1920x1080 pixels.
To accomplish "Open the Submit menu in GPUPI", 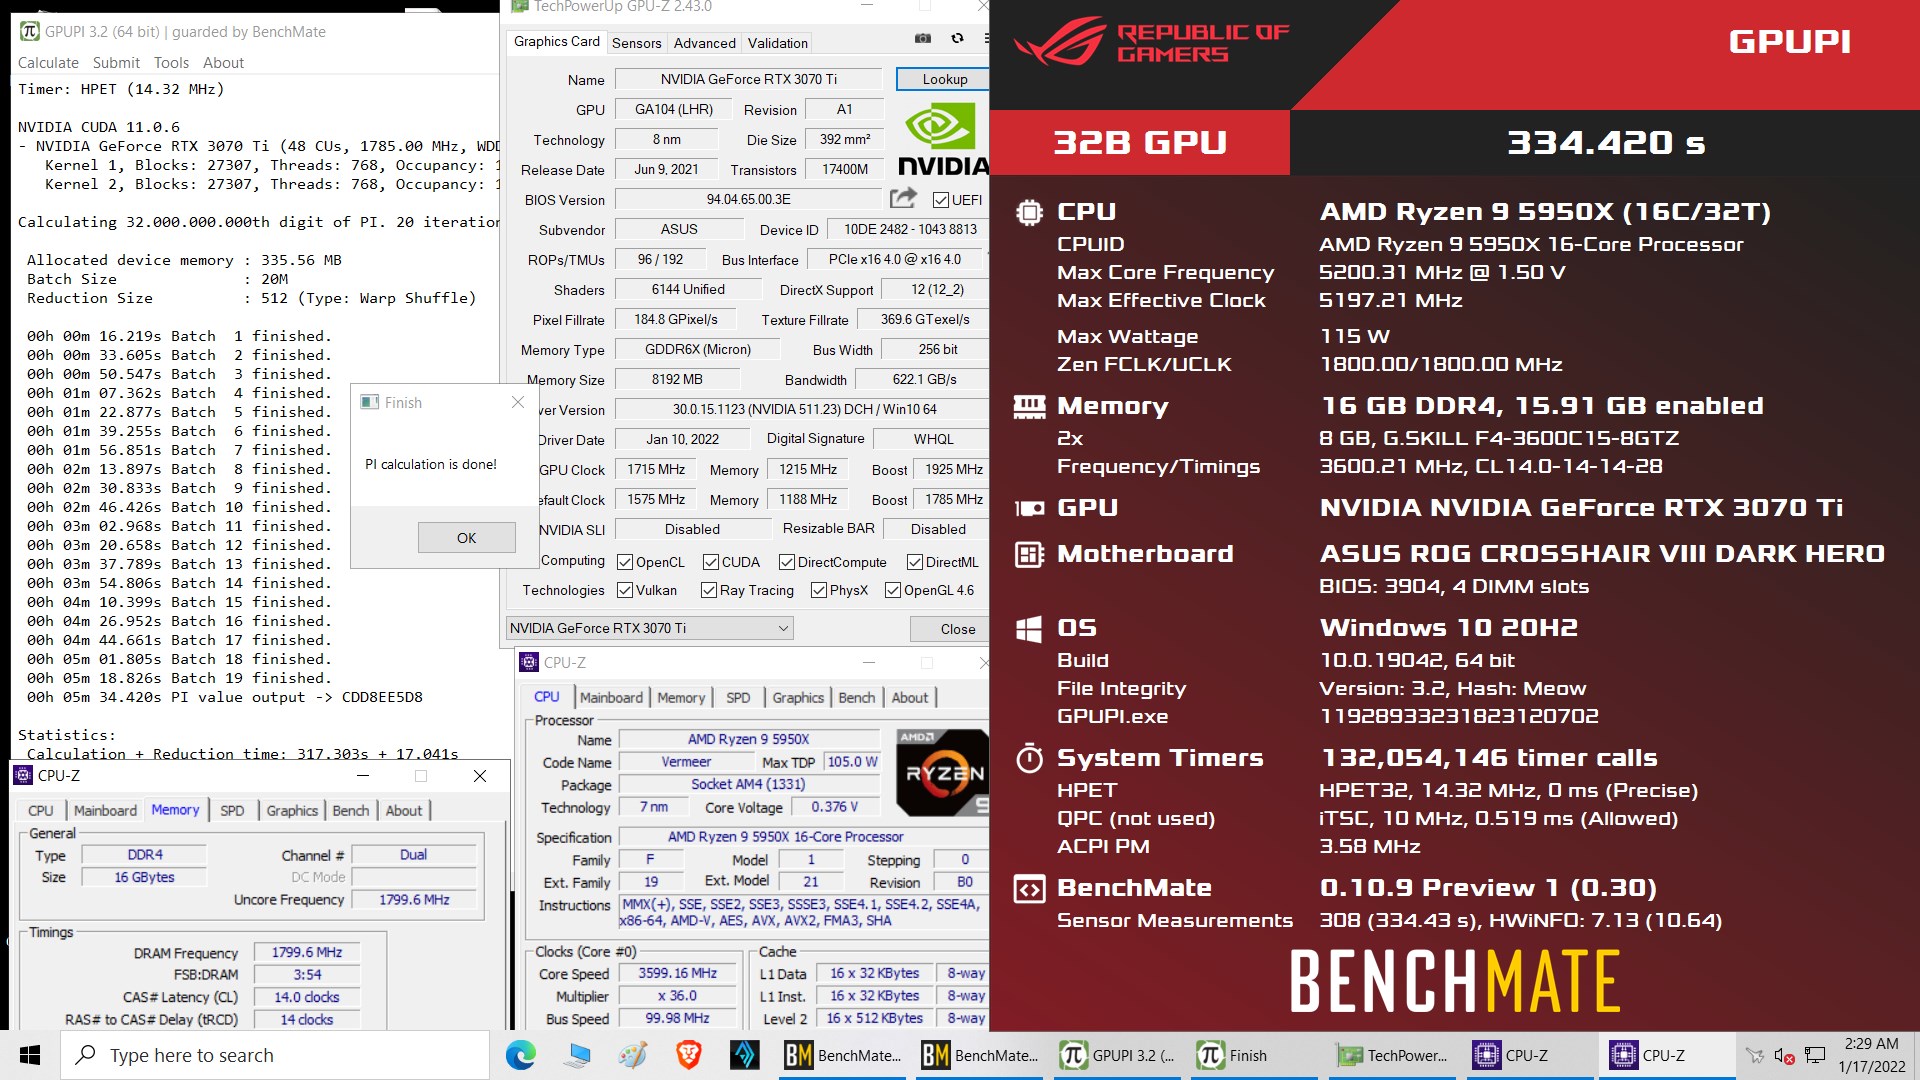I will [116, 62].
